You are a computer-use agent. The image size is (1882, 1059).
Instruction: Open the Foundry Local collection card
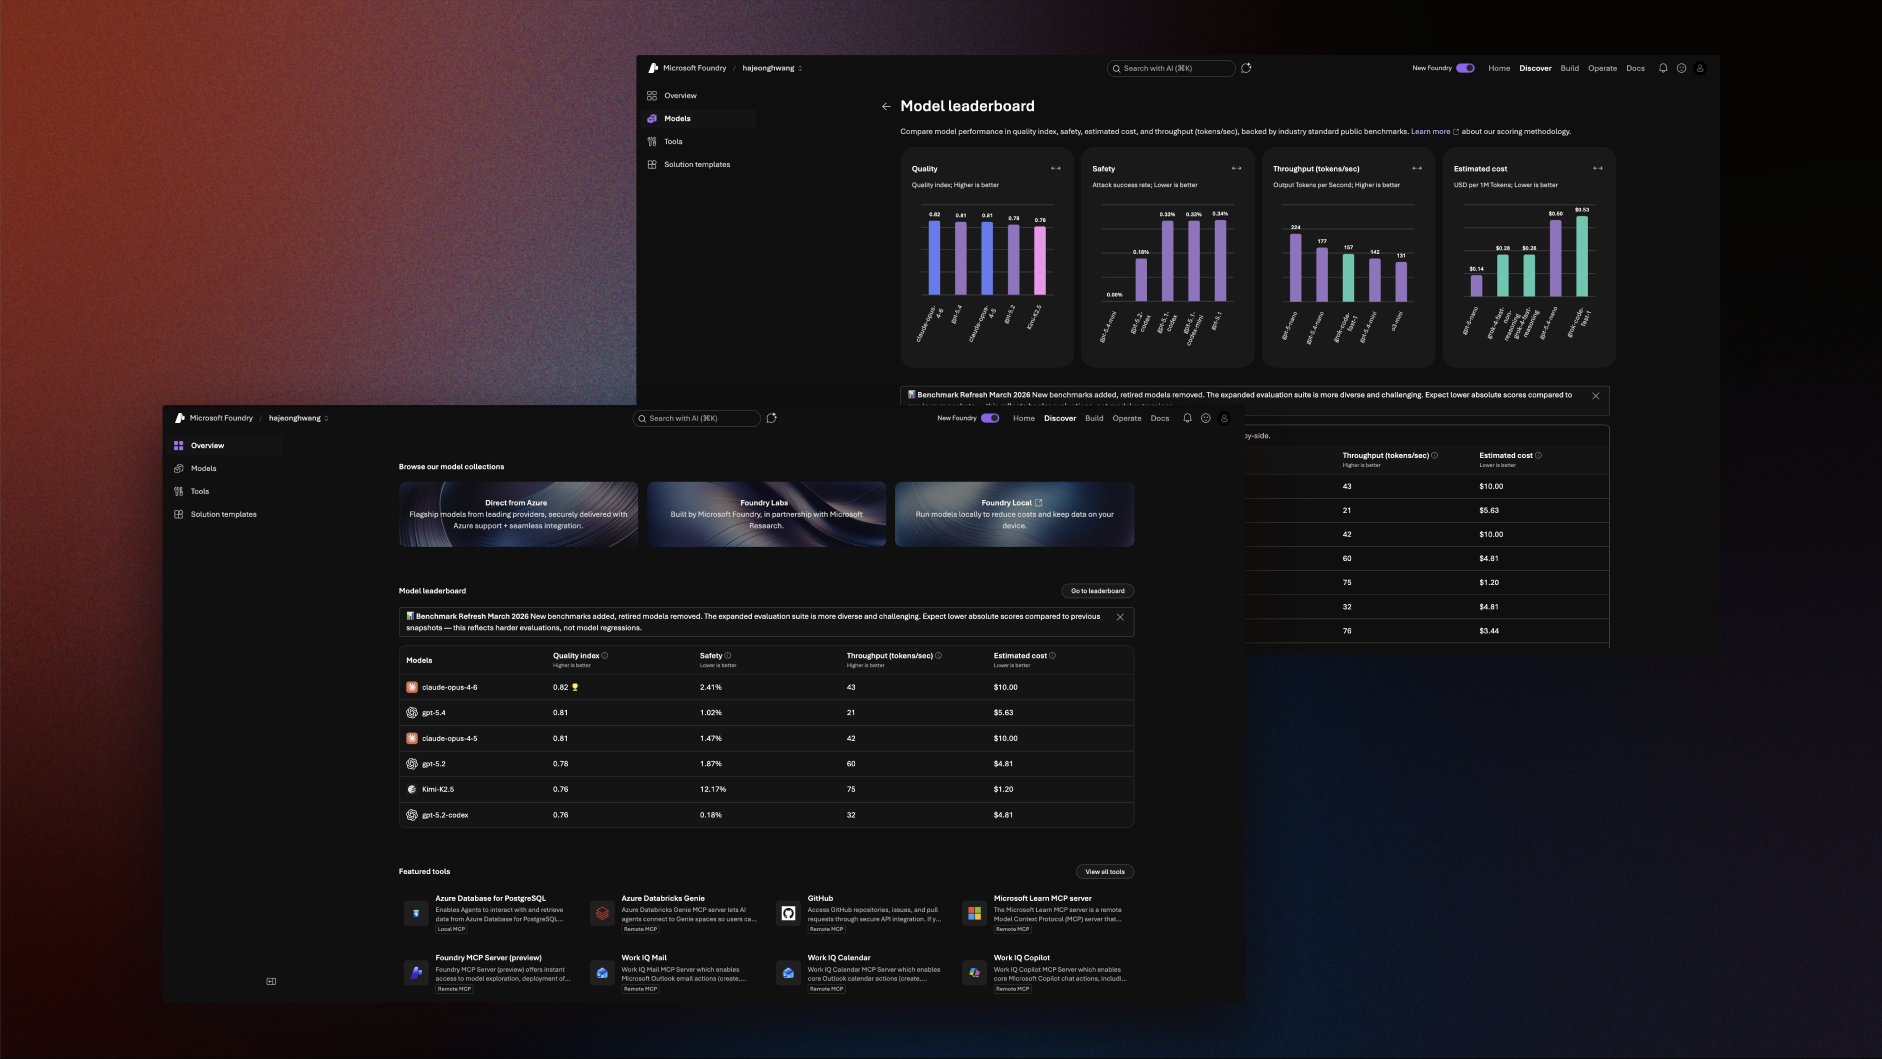click(1014, 514)
